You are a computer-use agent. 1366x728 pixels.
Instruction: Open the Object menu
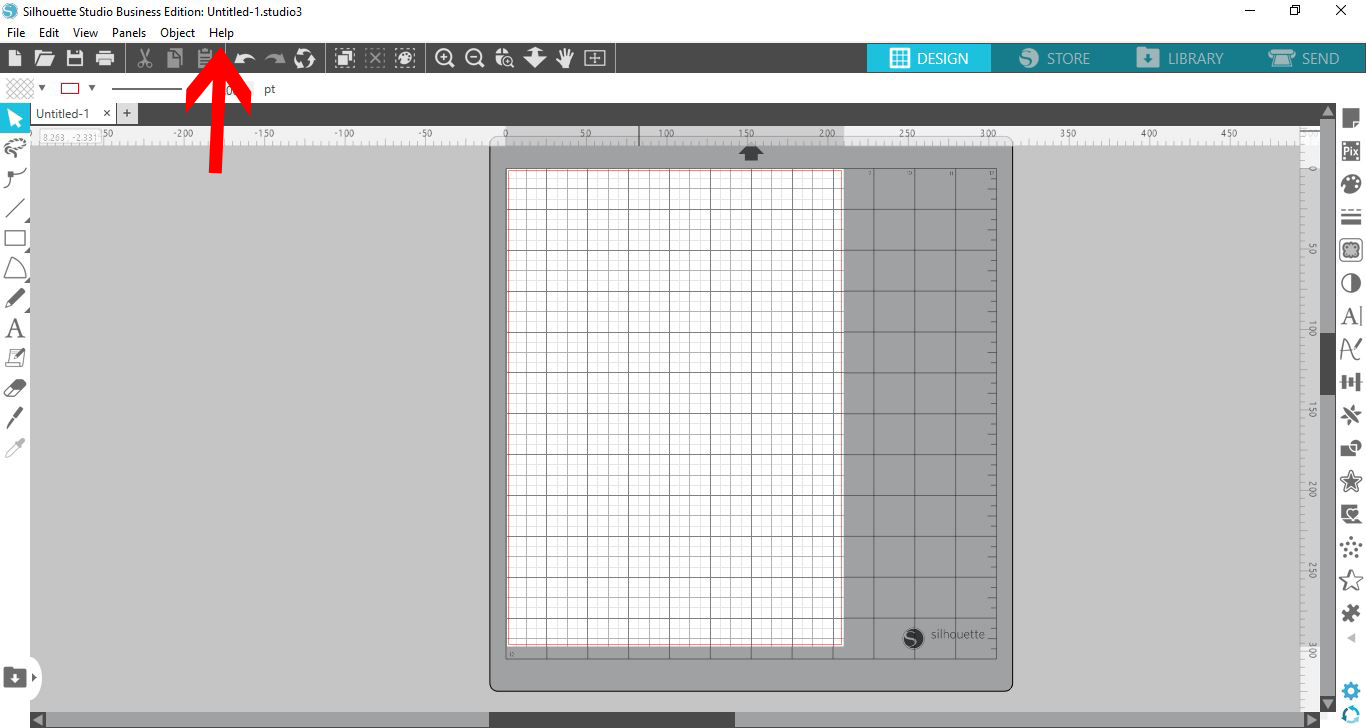[x=178, y=33]
